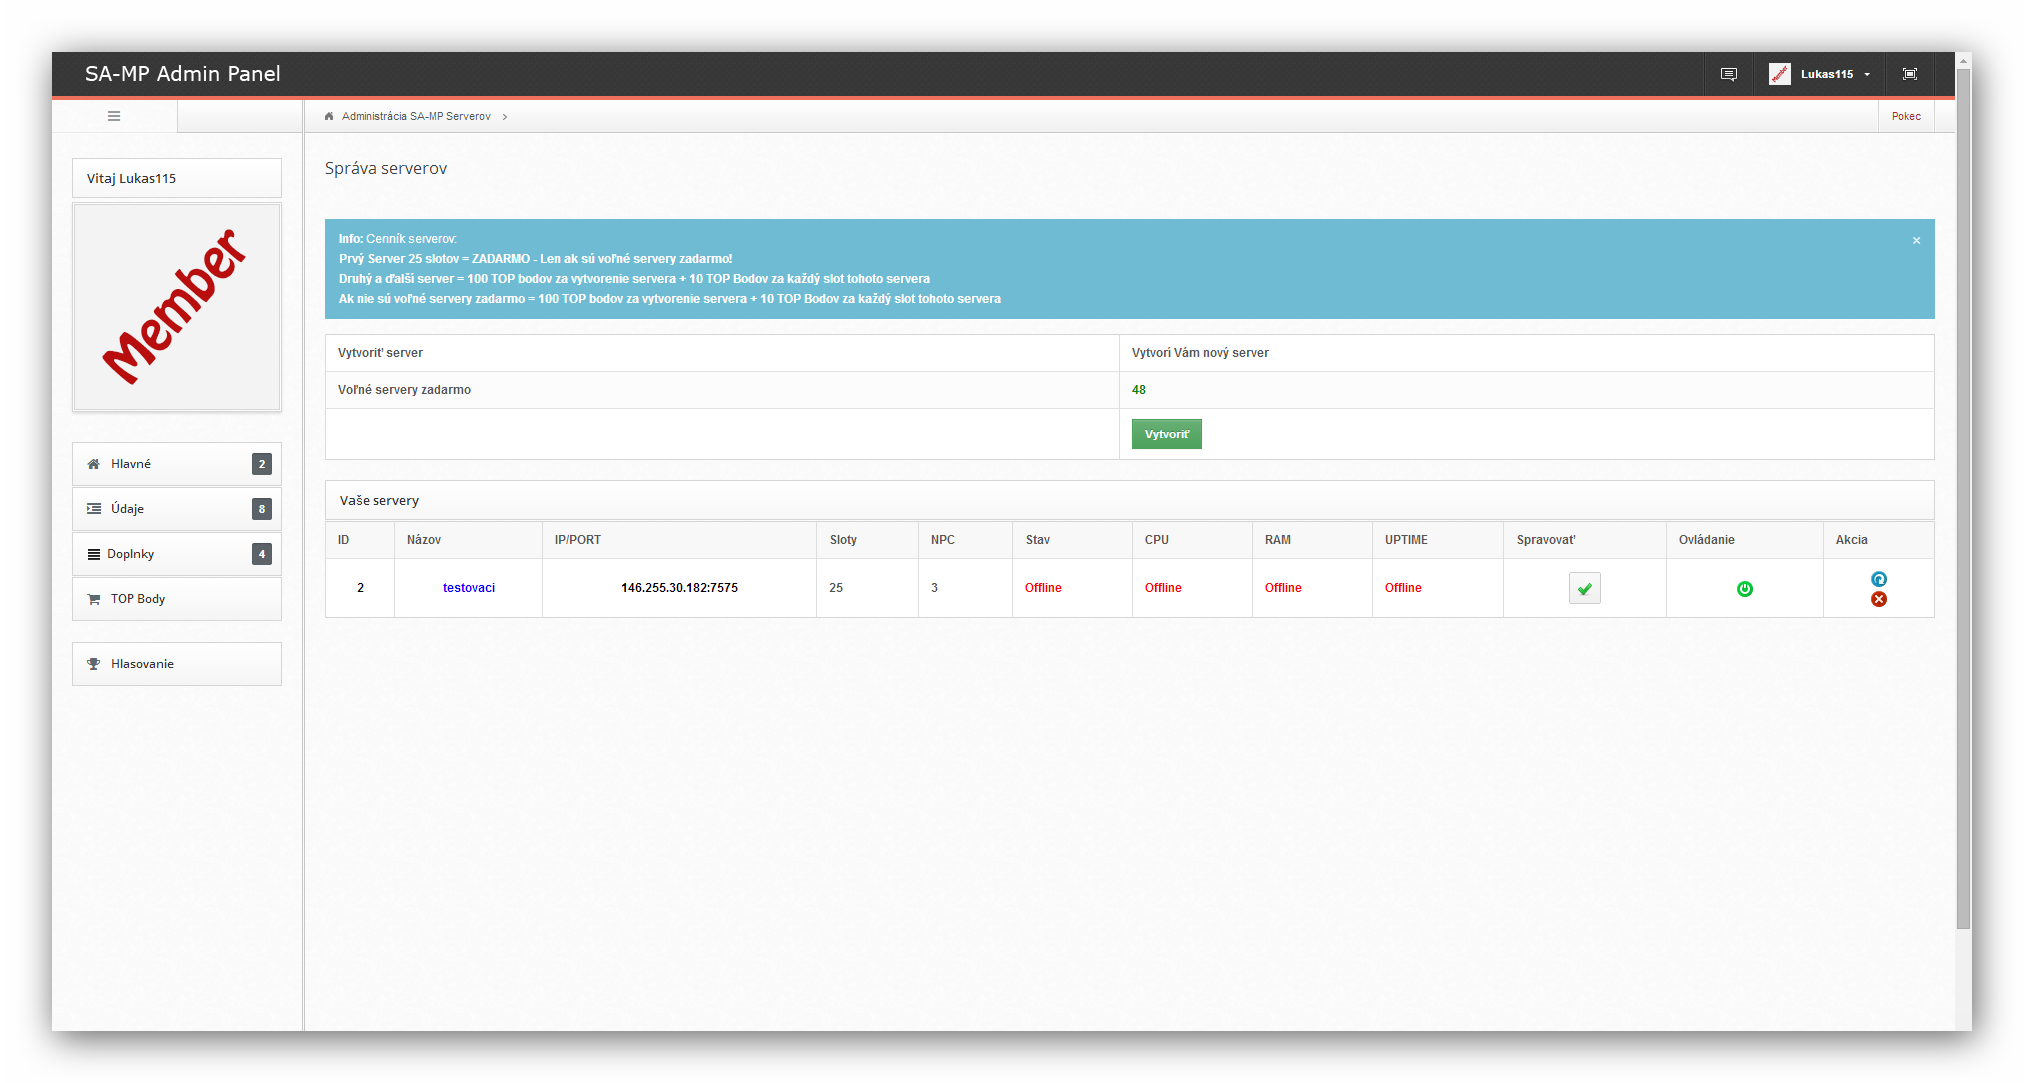Click the green Vytvoriť button

(x=1166, y=434)
